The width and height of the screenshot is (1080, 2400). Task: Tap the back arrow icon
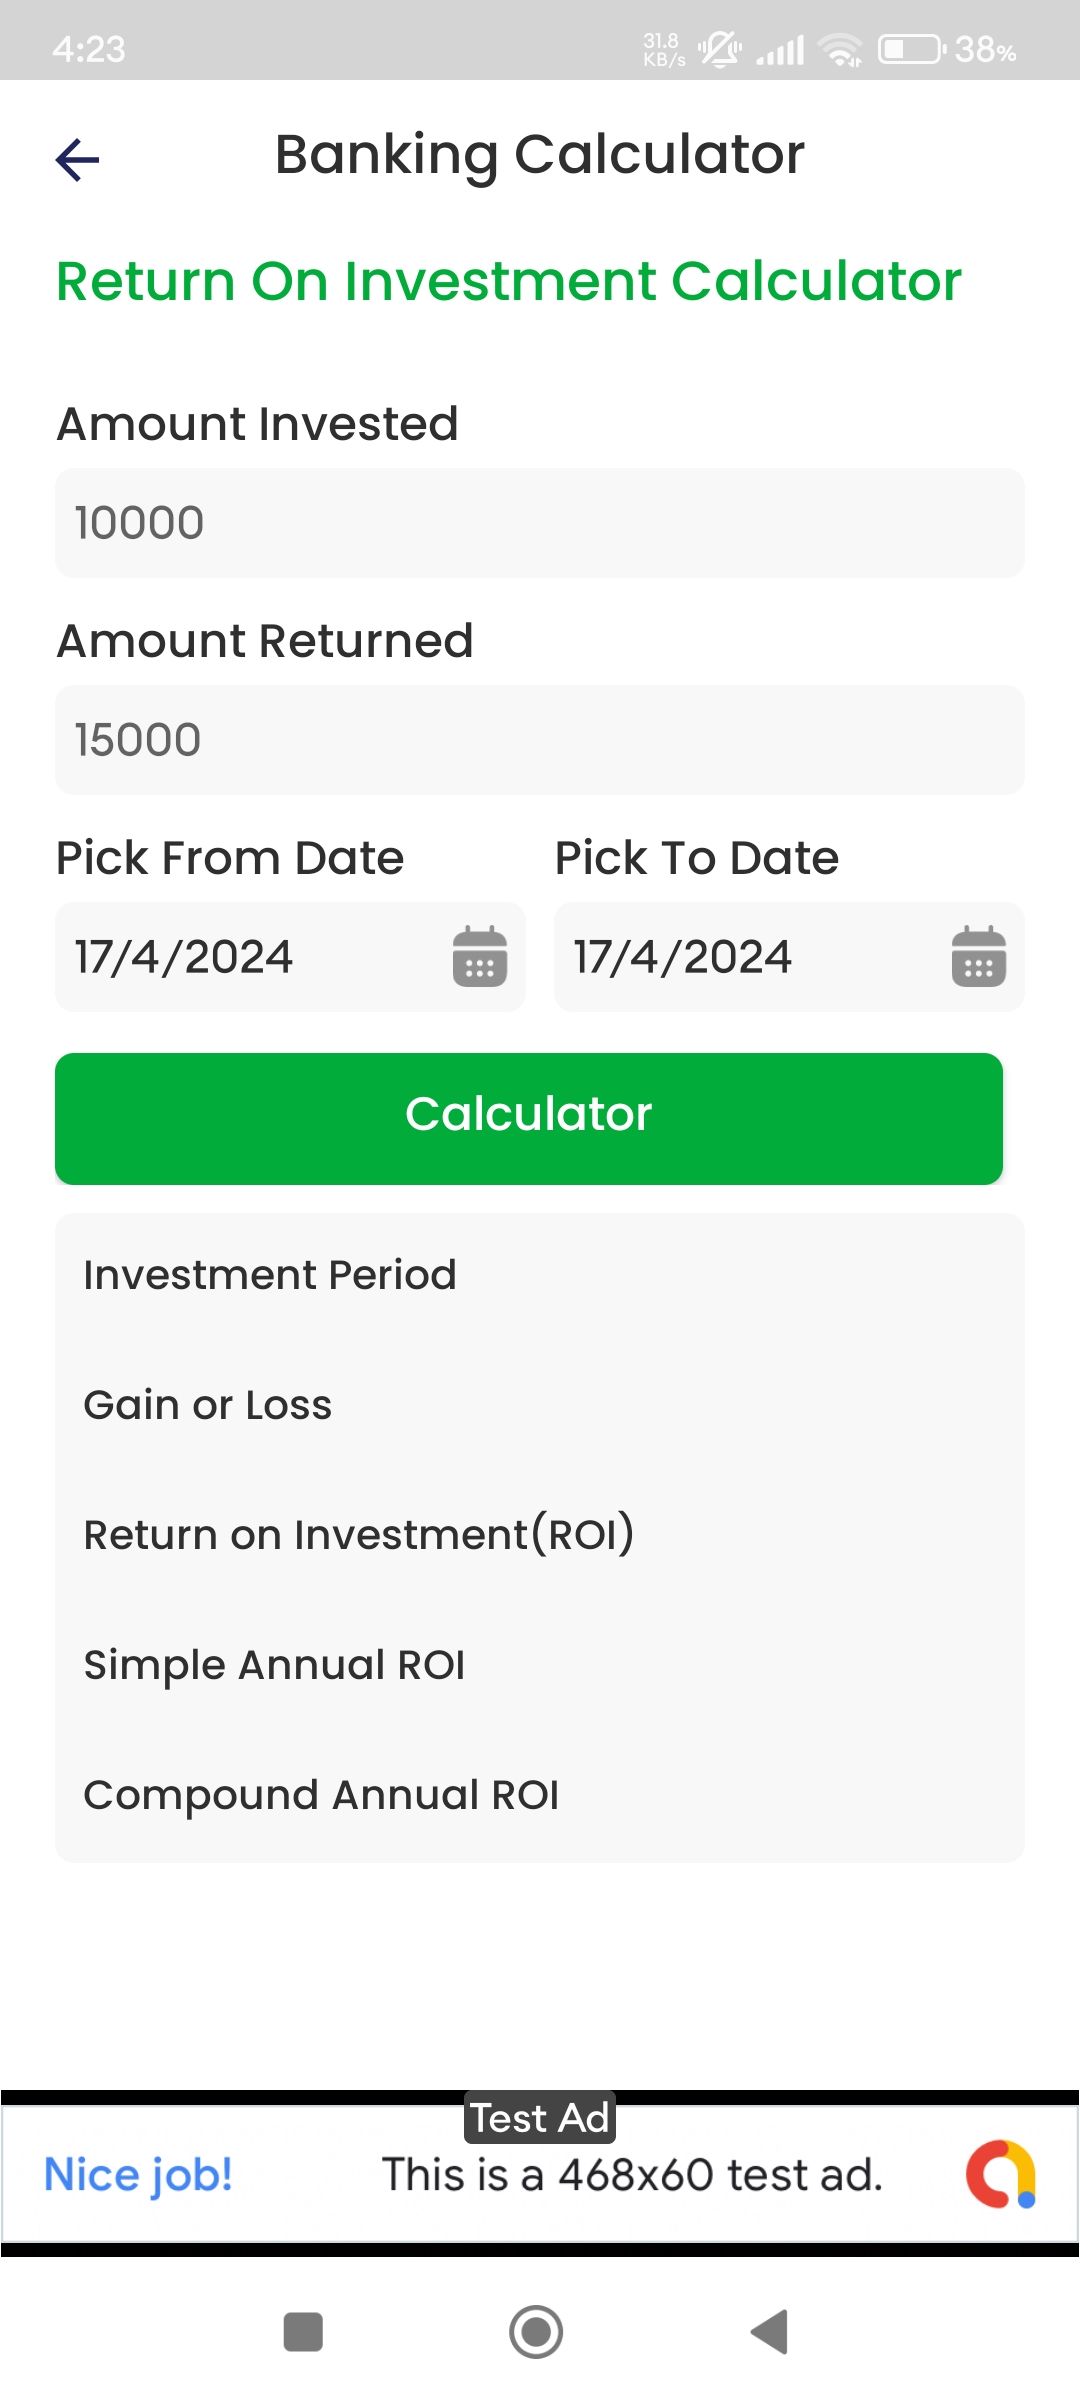pyautogui.click(x=78, y=160)
